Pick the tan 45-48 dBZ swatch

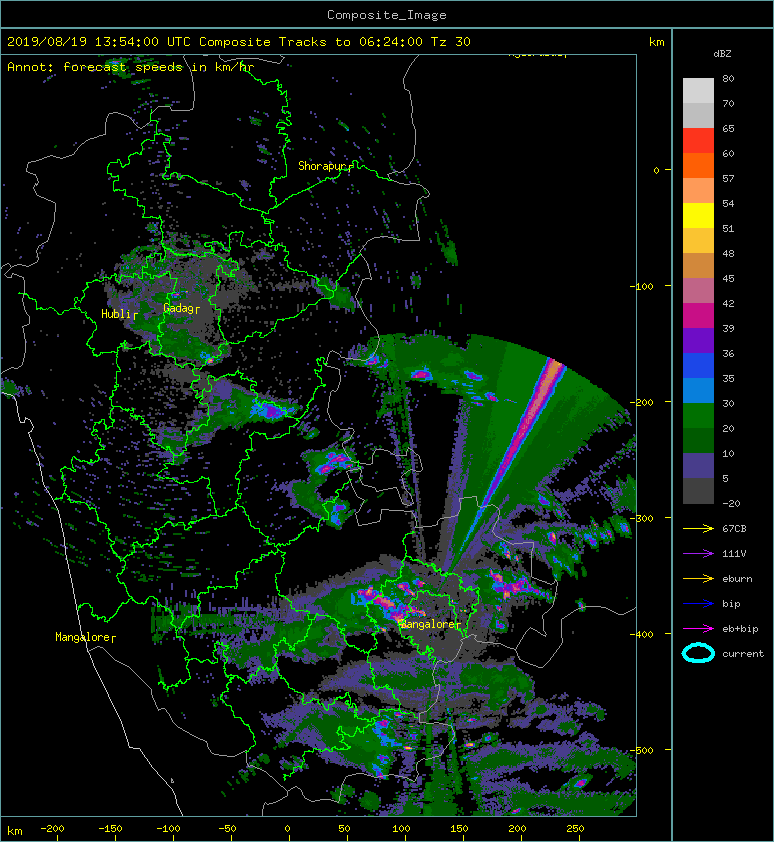pos(698,265)
